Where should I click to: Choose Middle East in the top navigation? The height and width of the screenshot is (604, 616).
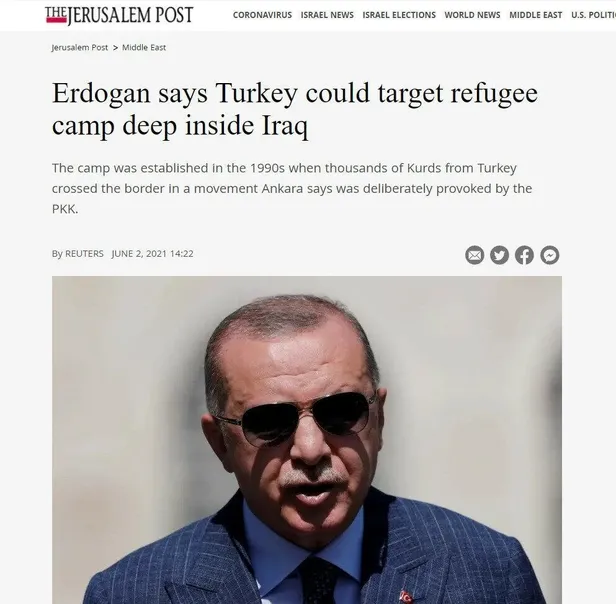tap(535, 15)
